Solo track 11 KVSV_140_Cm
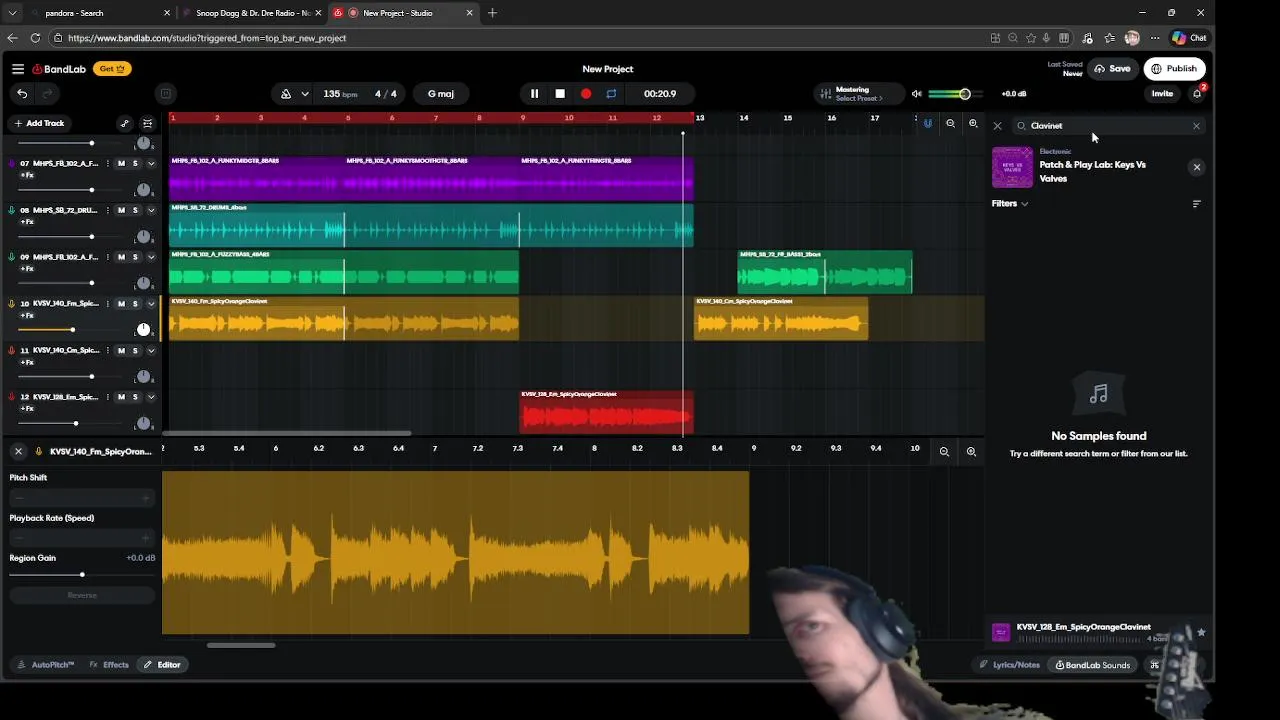The image size is (1280, 720). (x=135, y=350)
